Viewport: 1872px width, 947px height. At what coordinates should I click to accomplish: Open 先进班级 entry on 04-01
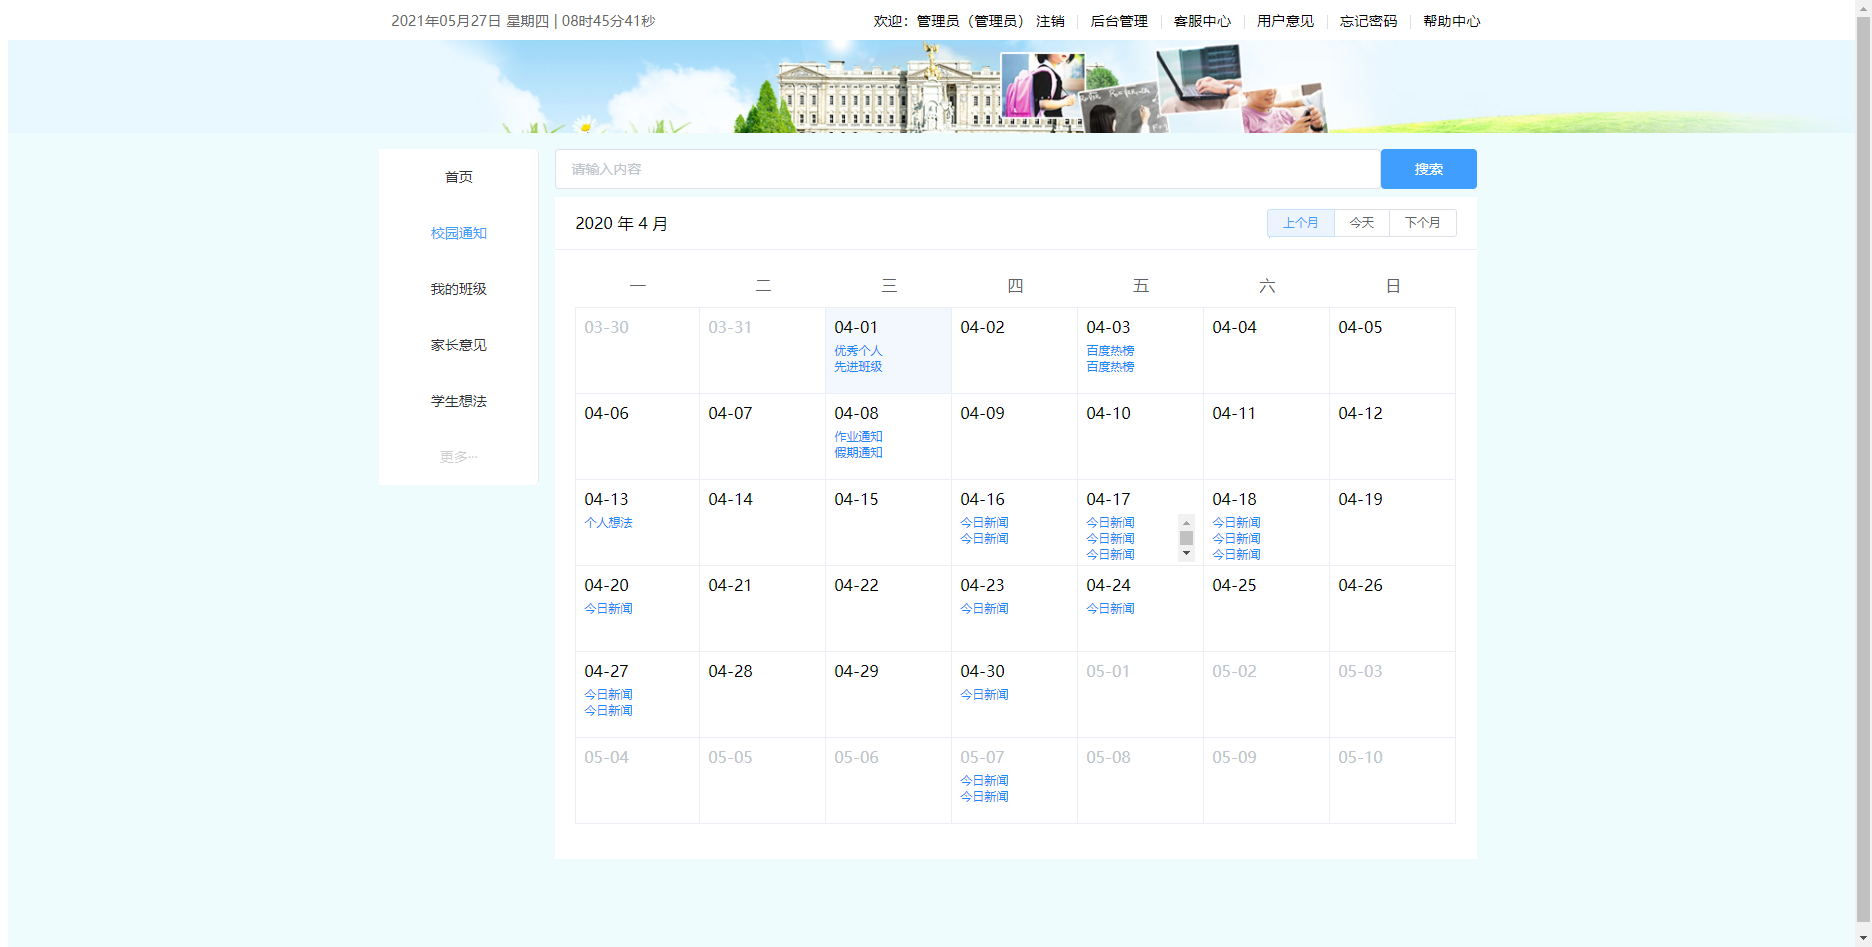click(858, 367)
